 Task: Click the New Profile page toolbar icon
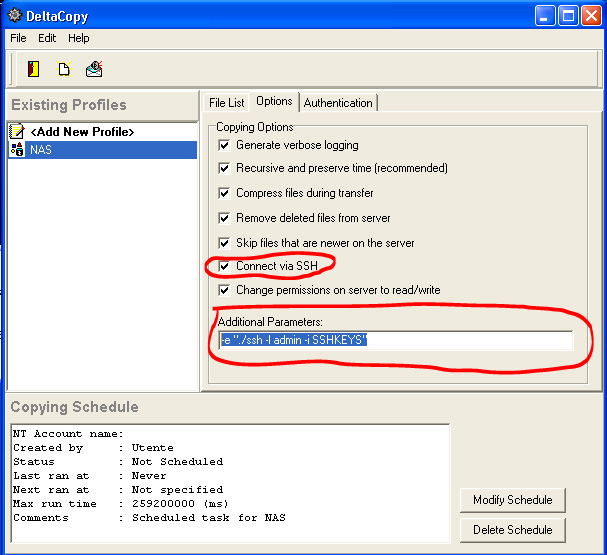(x=64, y=69)
